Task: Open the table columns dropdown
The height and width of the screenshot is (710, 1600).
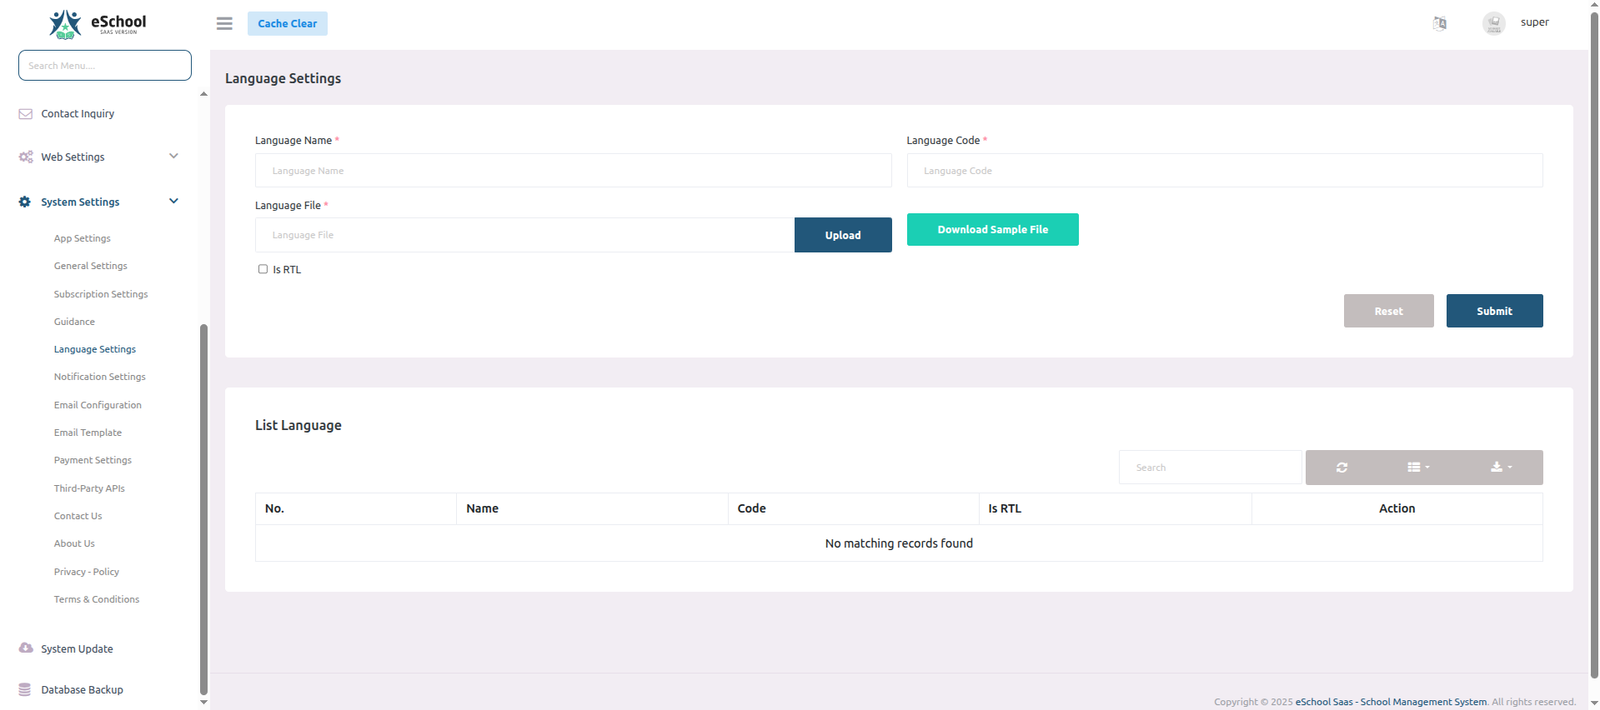Action: pos(1418,467)
